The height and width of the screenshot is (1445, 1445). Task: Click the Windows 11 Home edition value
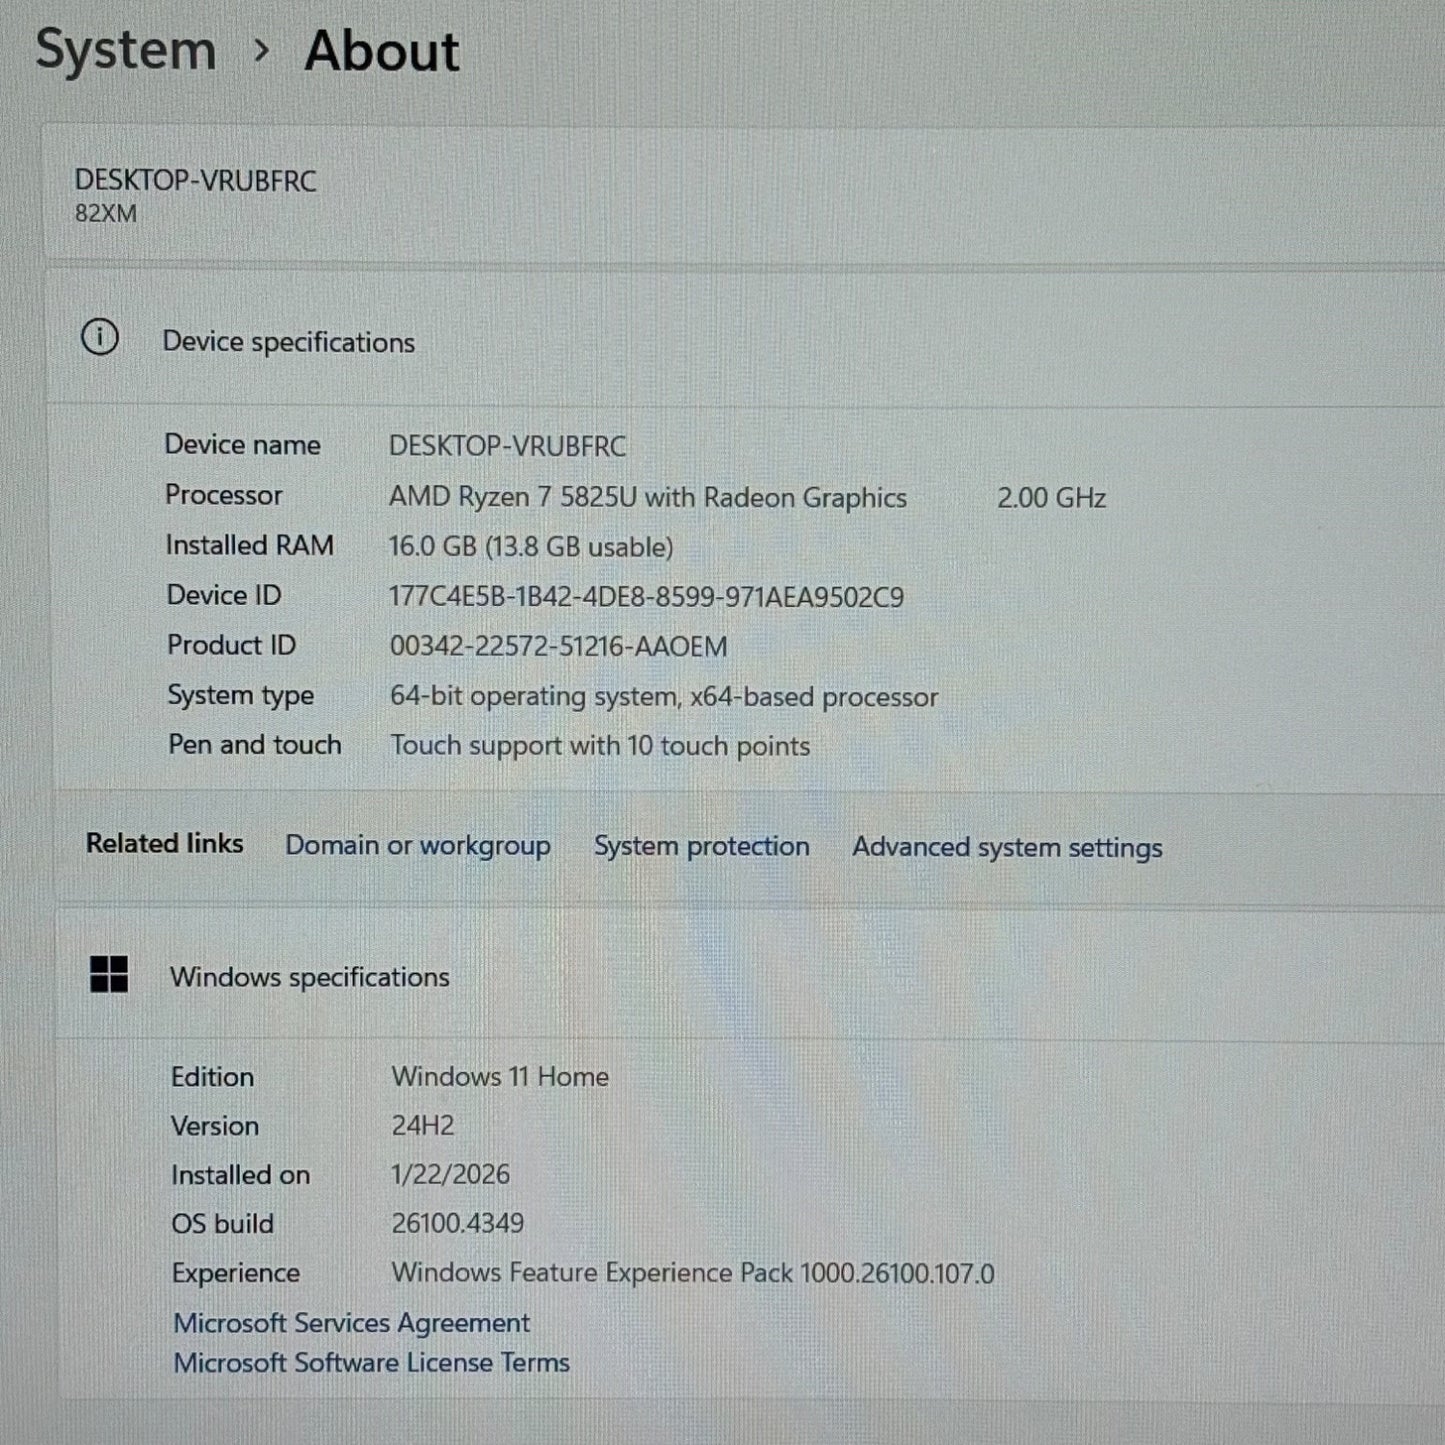point(499,1077)
